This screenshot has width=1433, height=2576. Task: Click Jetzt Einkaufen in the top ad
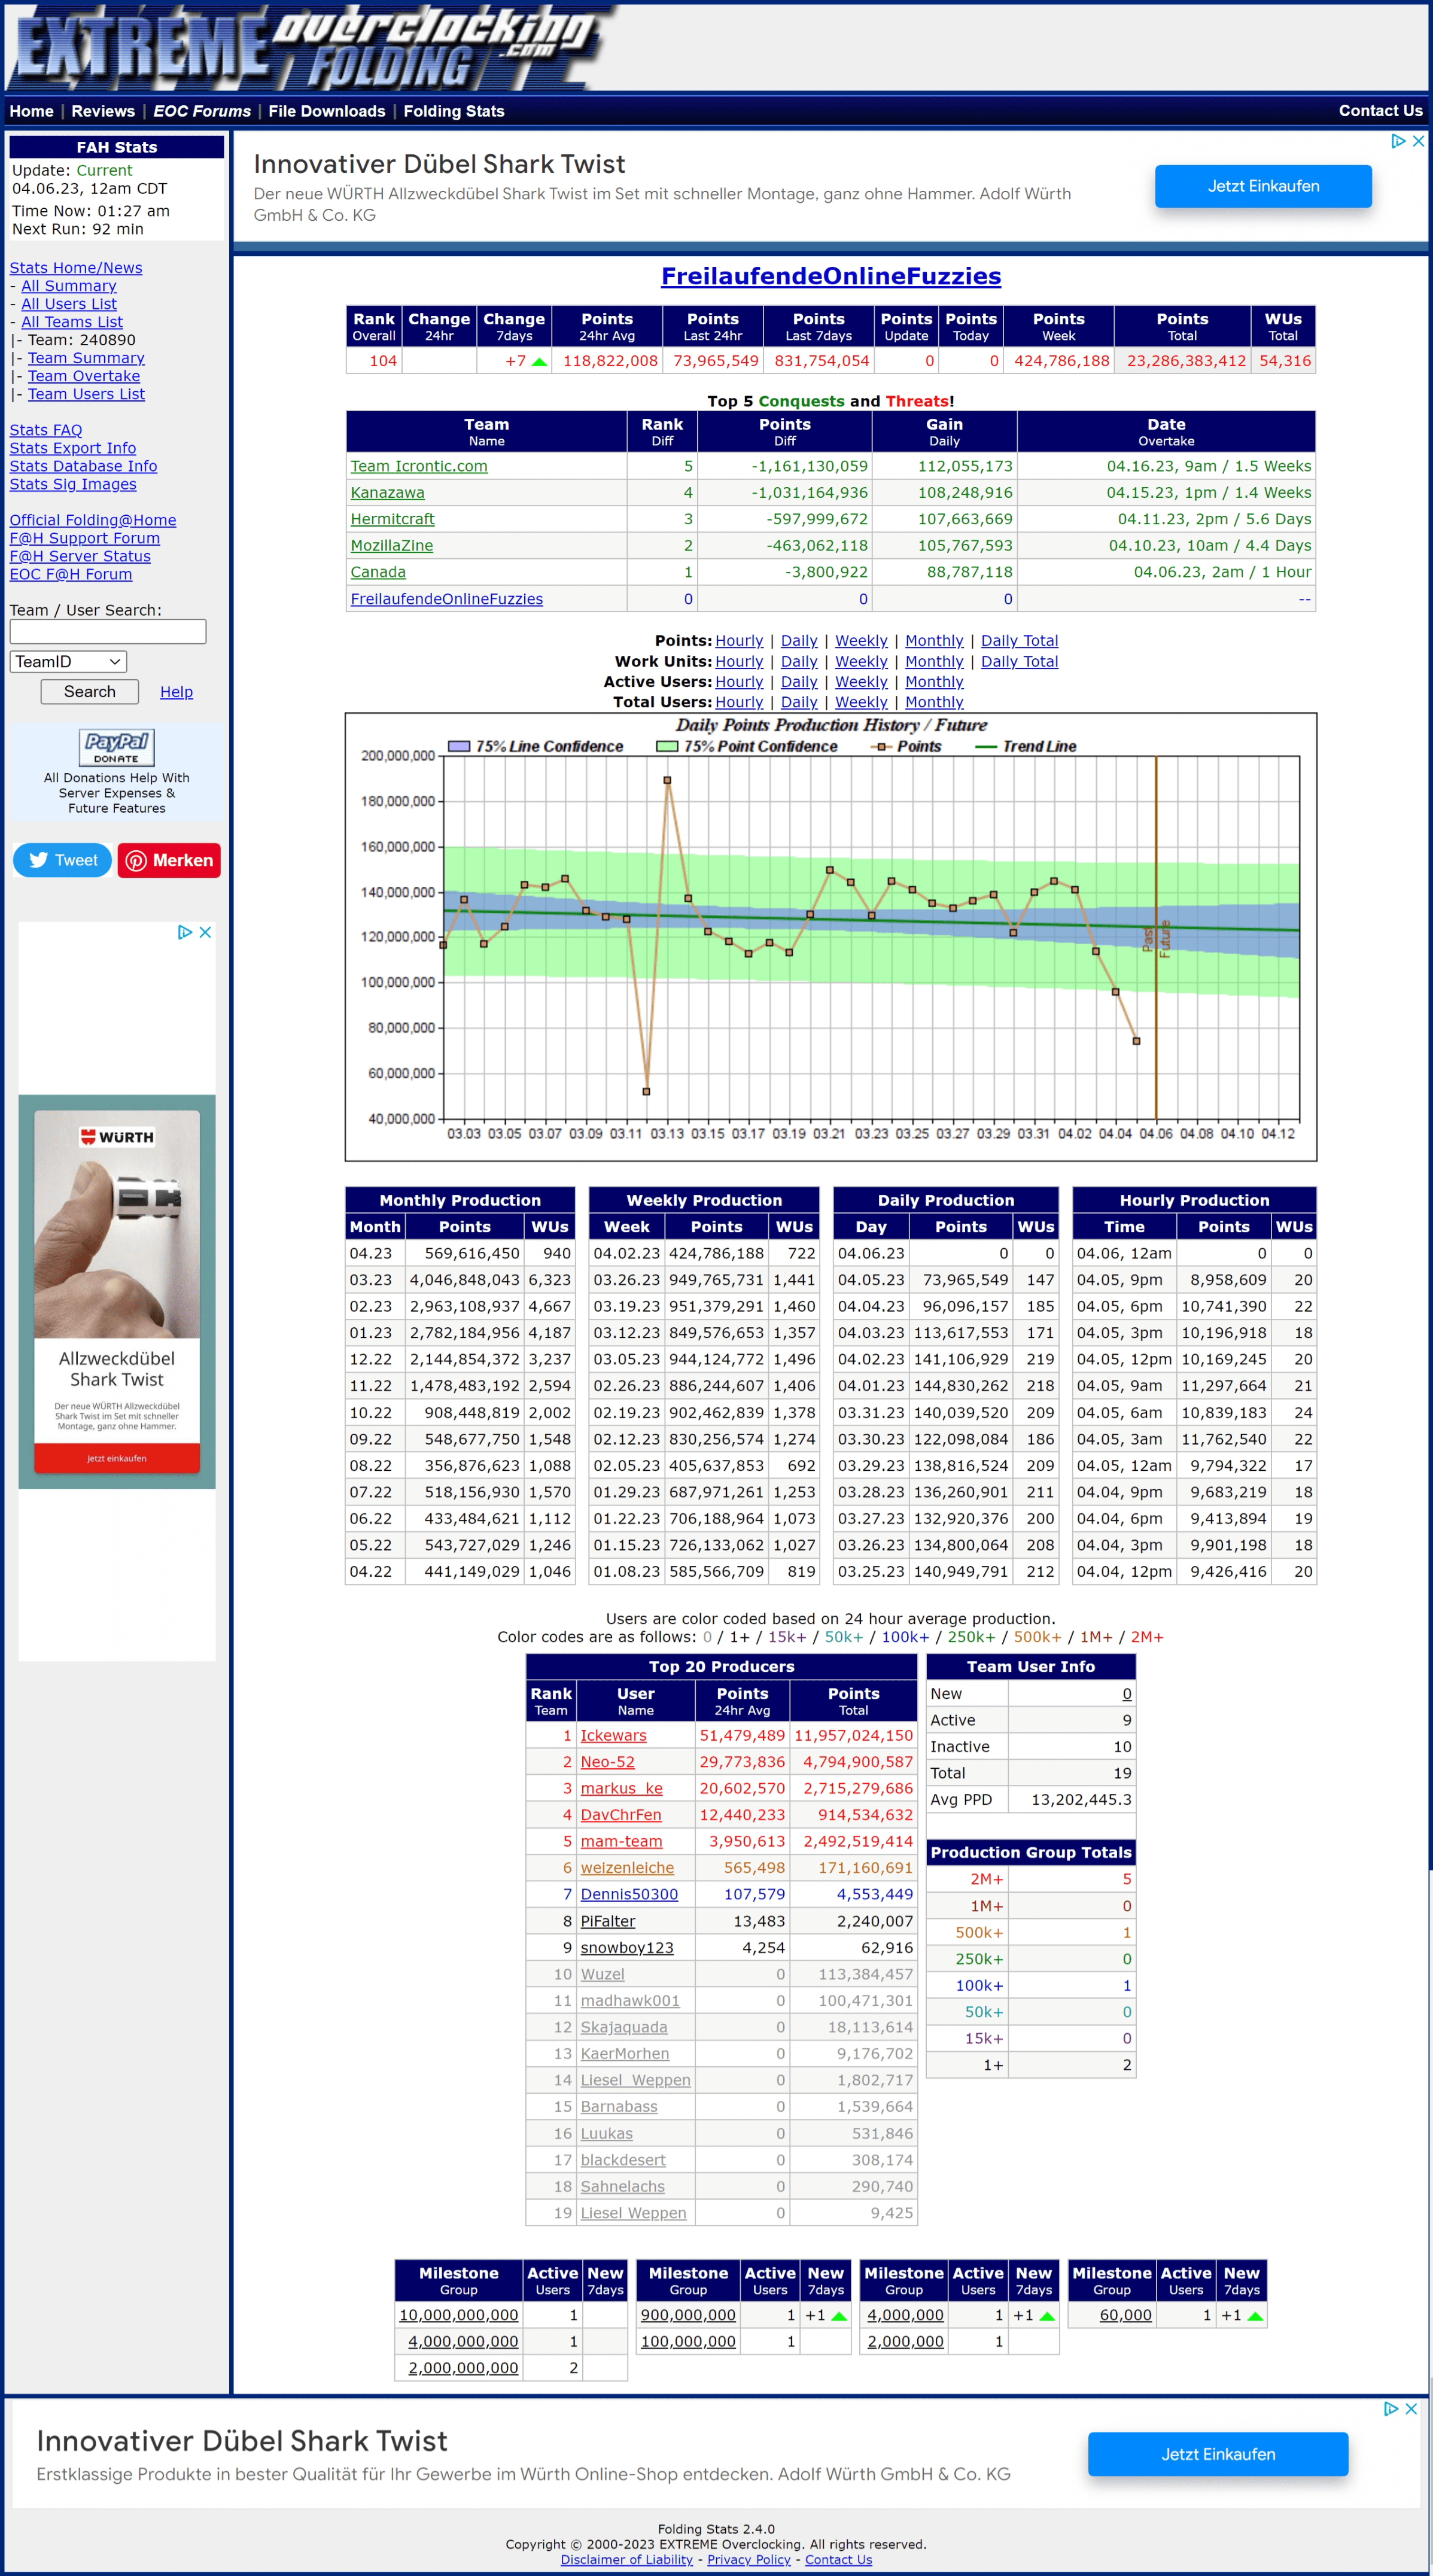click(x=1263, y=186)
